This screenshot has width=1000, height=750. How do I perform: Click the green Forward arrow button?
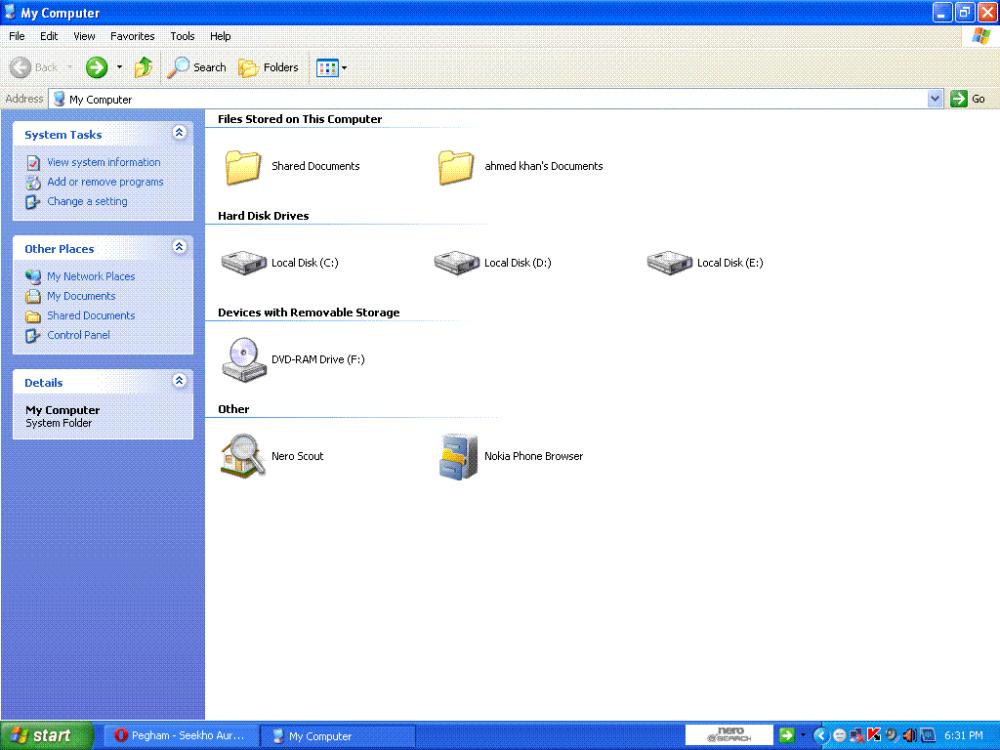click(97, 67)
